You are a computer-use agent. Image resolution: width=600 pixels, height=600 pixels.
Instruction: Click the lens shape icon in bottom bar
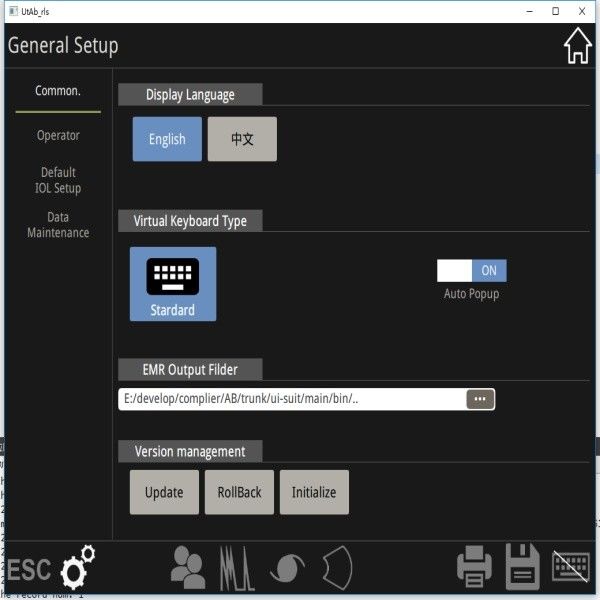pos(337,567)
